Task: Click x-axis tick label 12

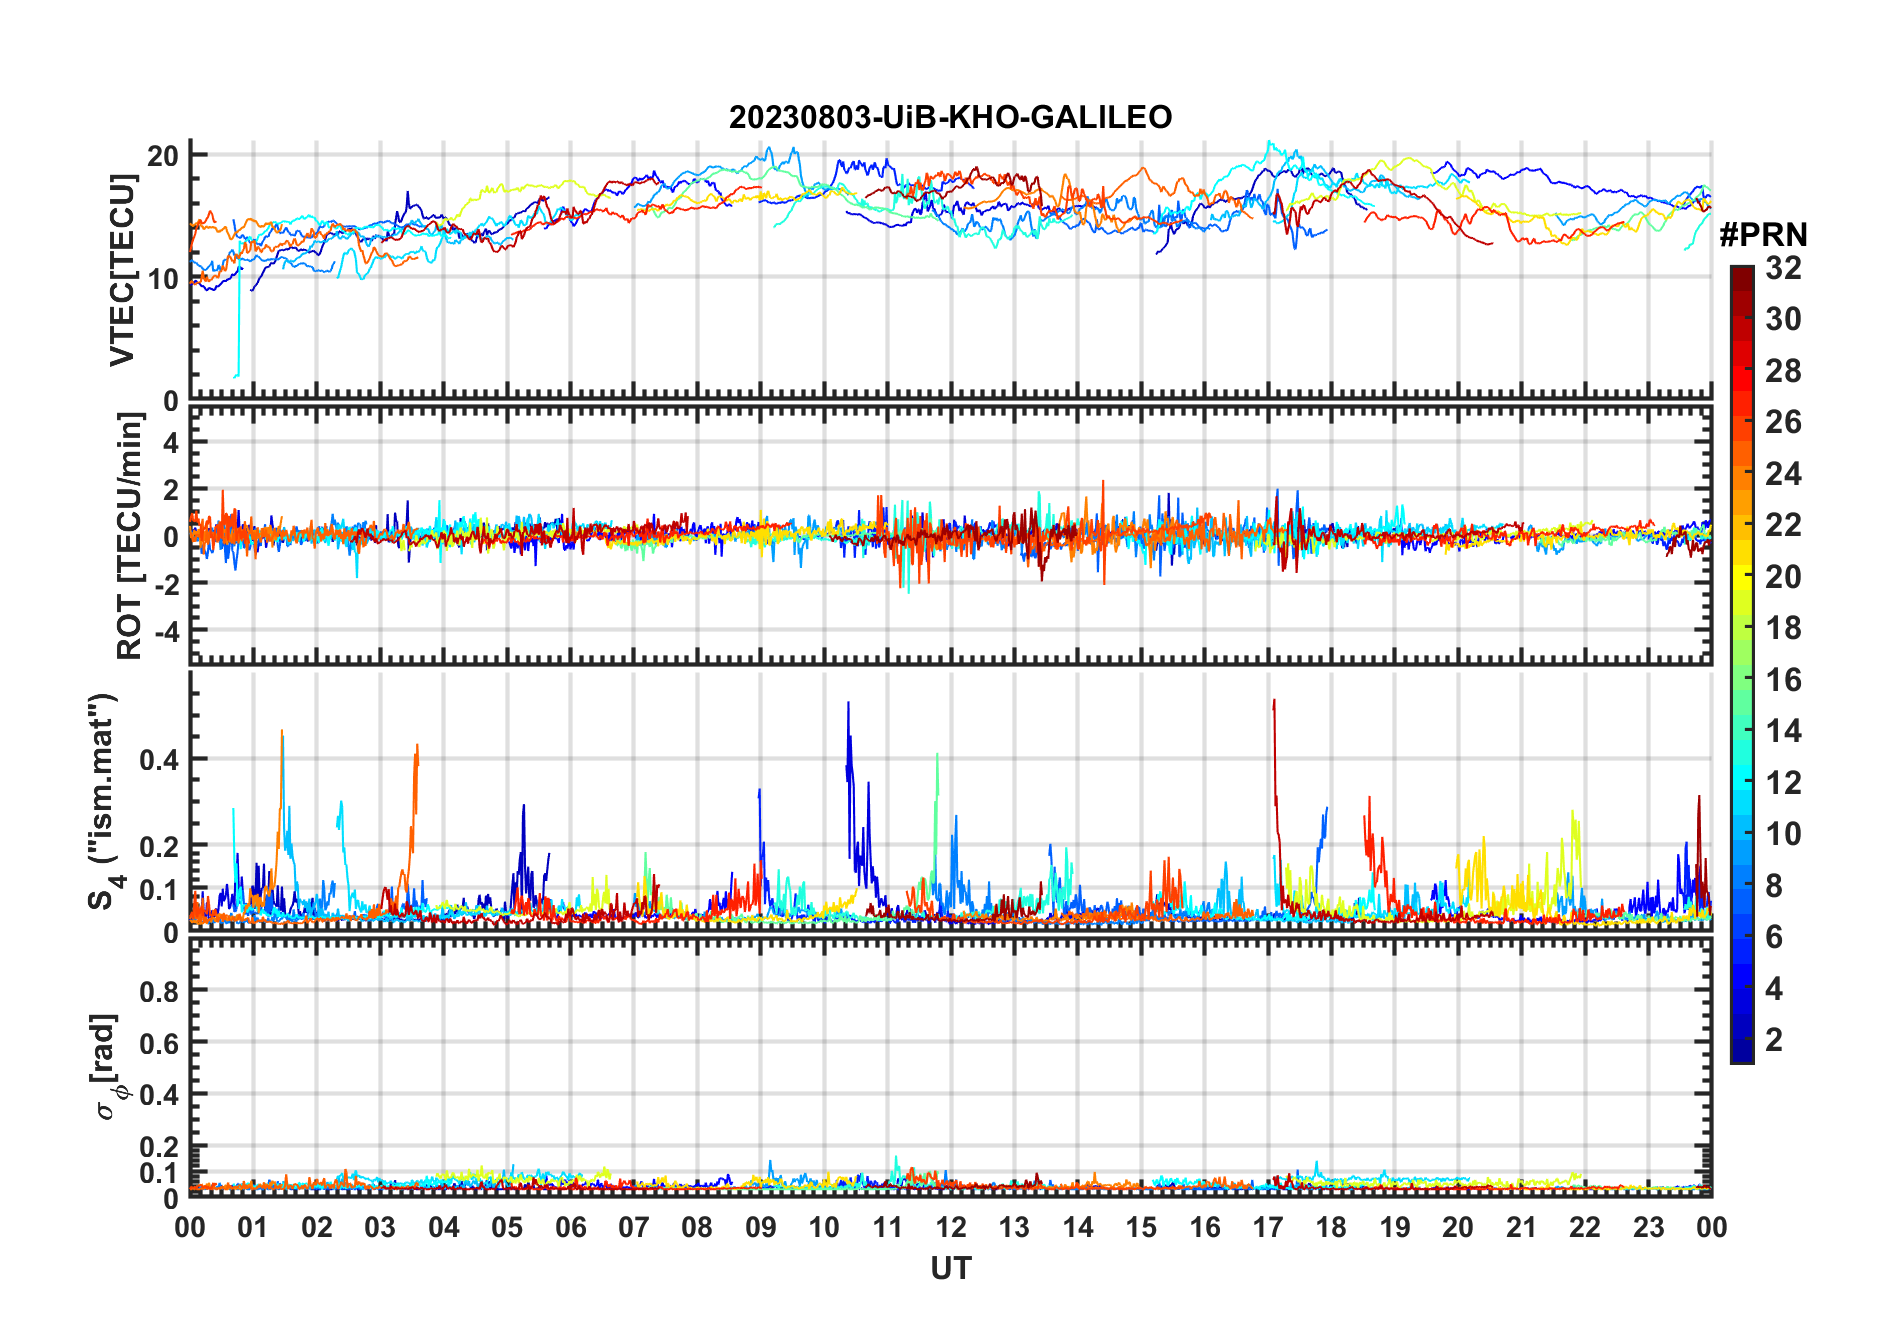Action: pyautogui.click(x=950, y=1227)
